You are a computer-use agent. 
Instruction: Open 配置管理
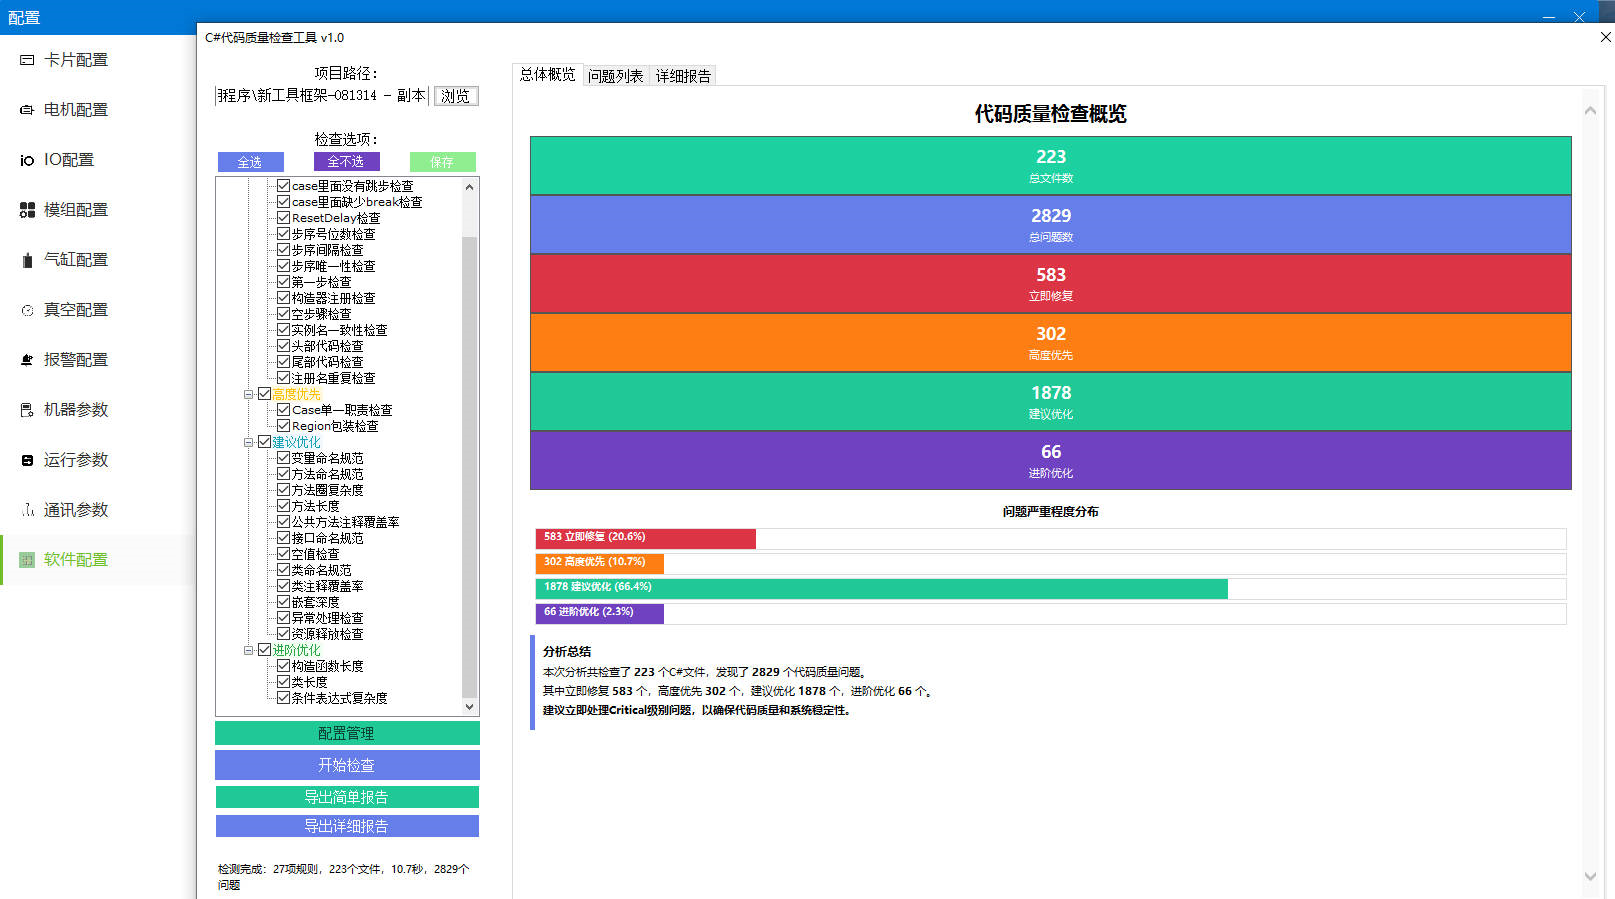(347, 733)
